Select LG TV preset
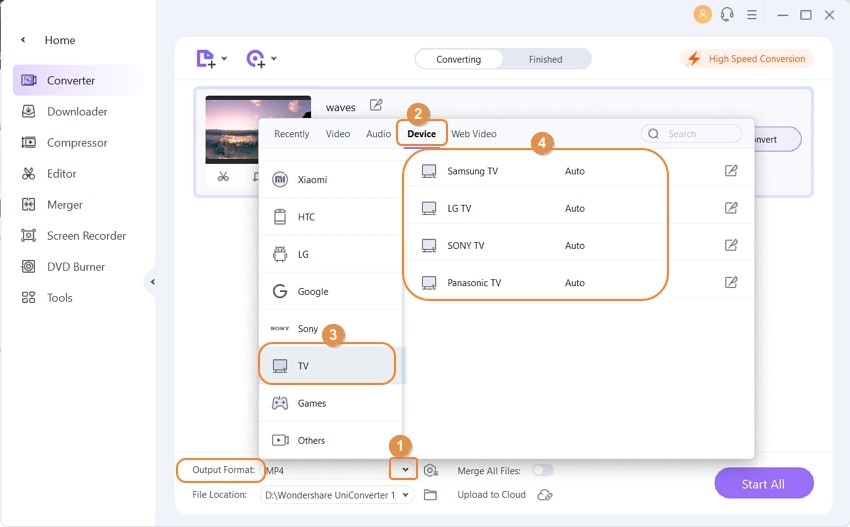 click(580, 208)
